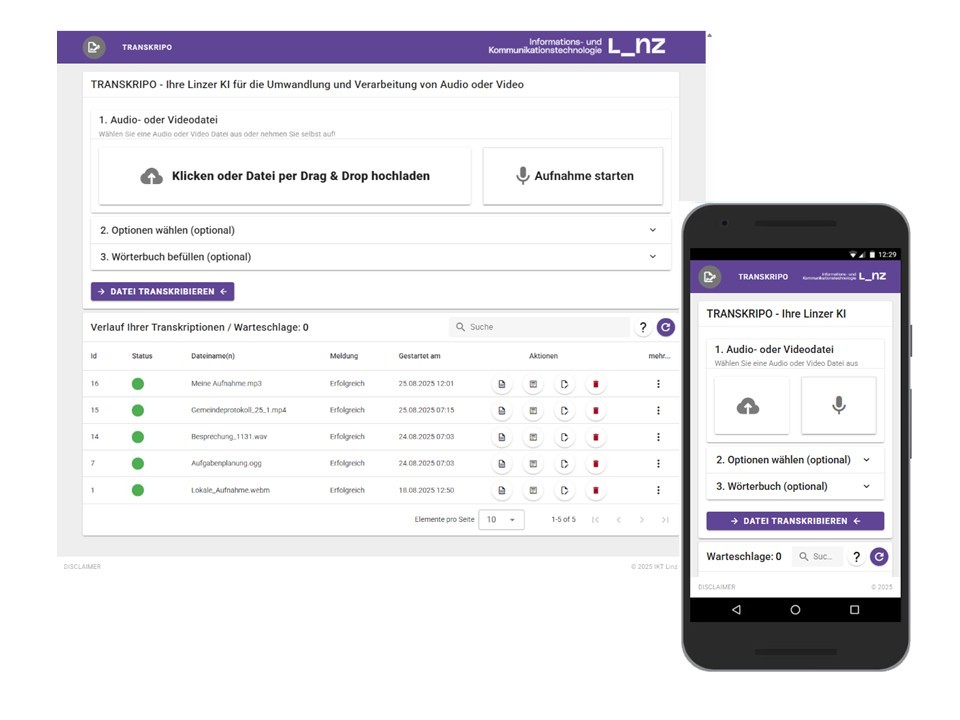Image resolution: width=960 pixels, height=720 pixels.
Task: Go to previous page pagination arrow
Action: [x=618, y=520]
